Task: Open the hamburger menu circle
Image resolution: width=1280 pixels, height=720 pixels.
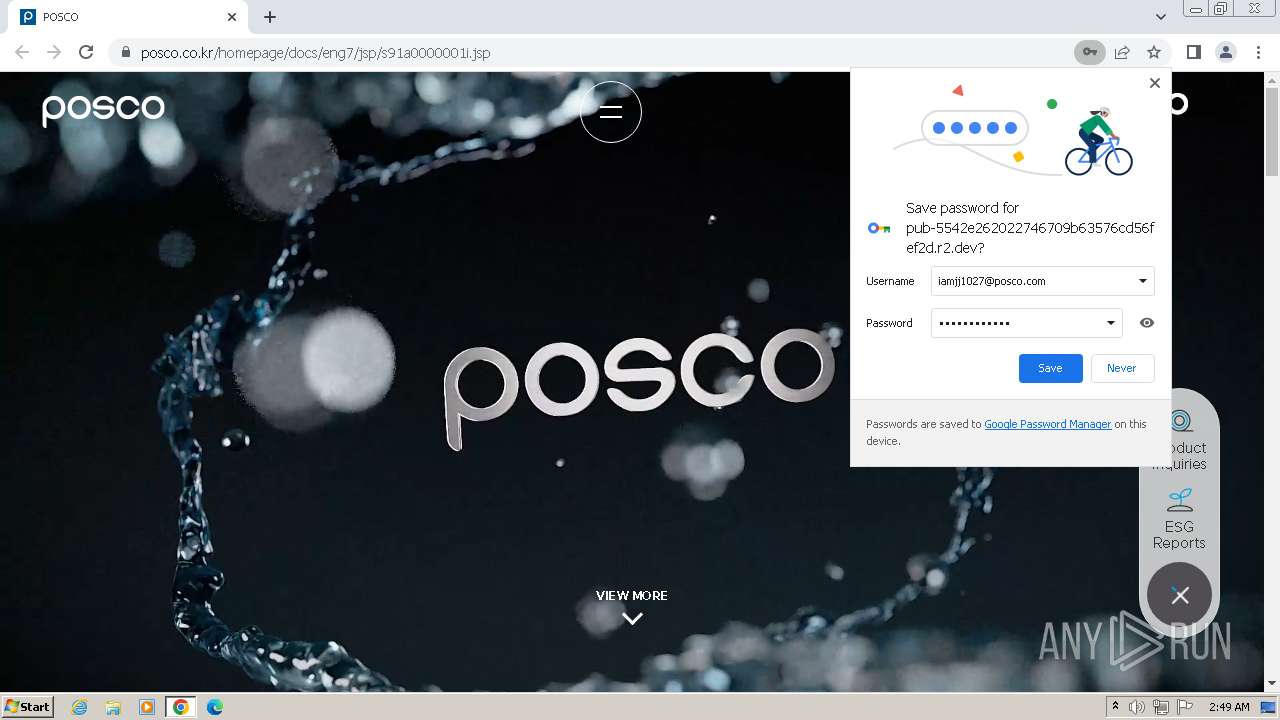Action: click(611, 112)
